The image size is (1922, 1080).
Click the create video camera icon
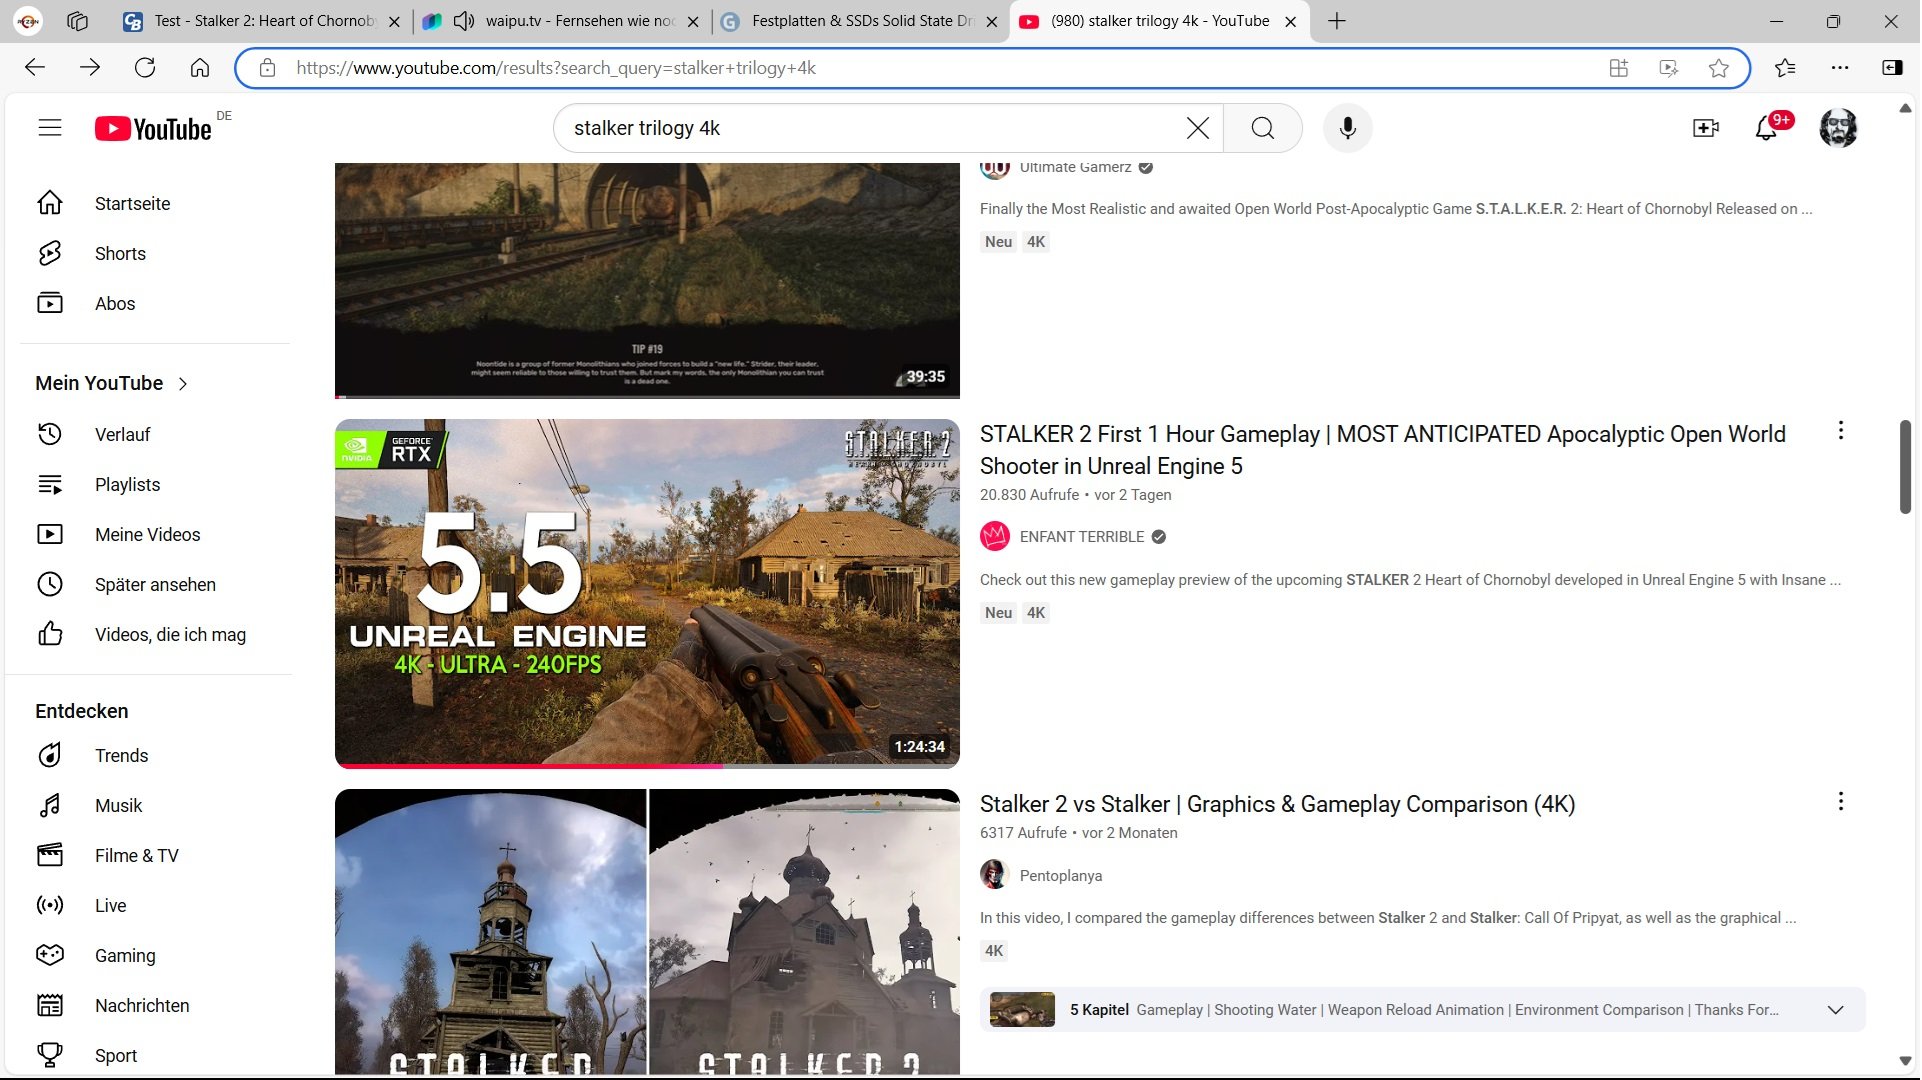click(x=1705, y=128)
